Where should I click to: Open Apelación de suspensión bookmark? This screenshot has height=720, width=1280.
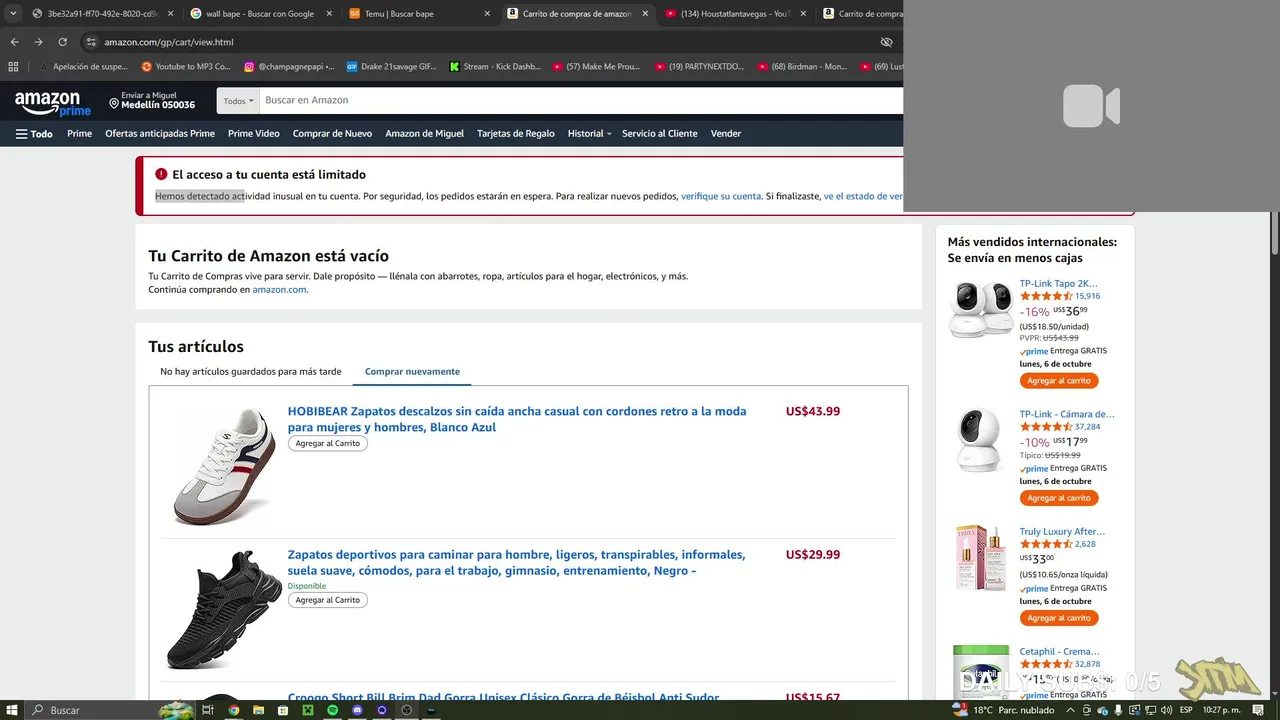pyautogui.click(x=84, y=66)
